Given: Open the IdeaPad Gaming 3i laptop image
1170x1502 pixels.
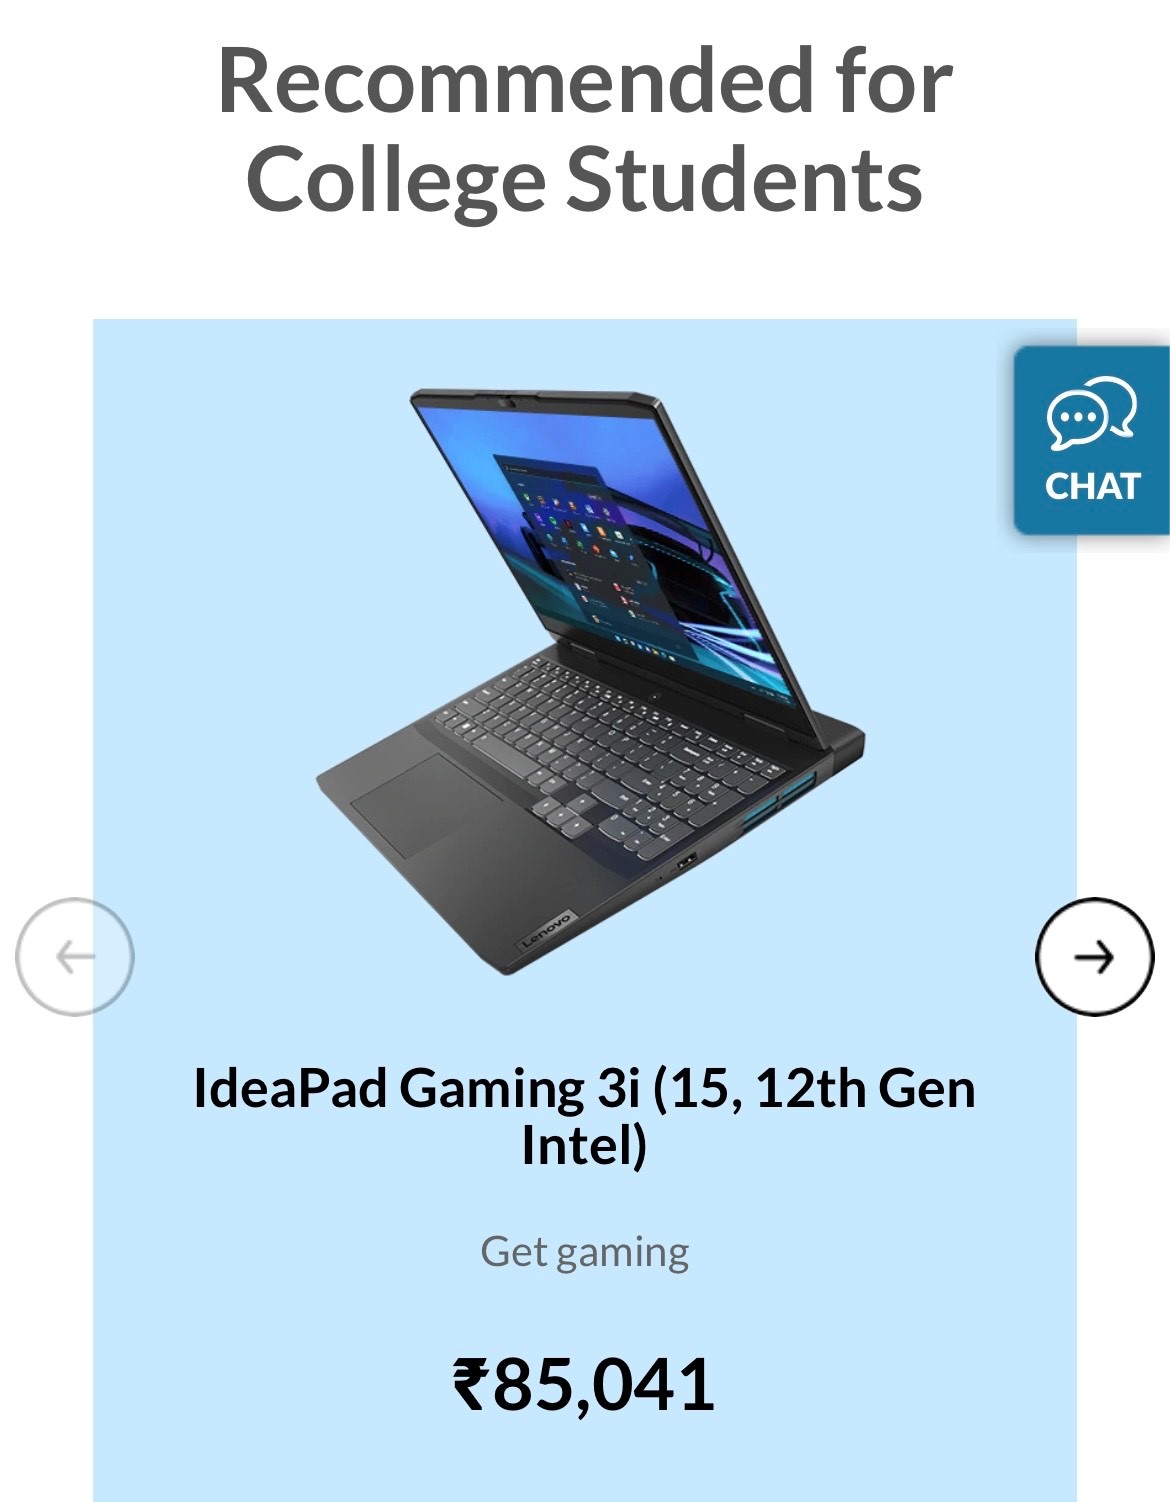Looking at the screenshot, I should (x=590, y=682).
